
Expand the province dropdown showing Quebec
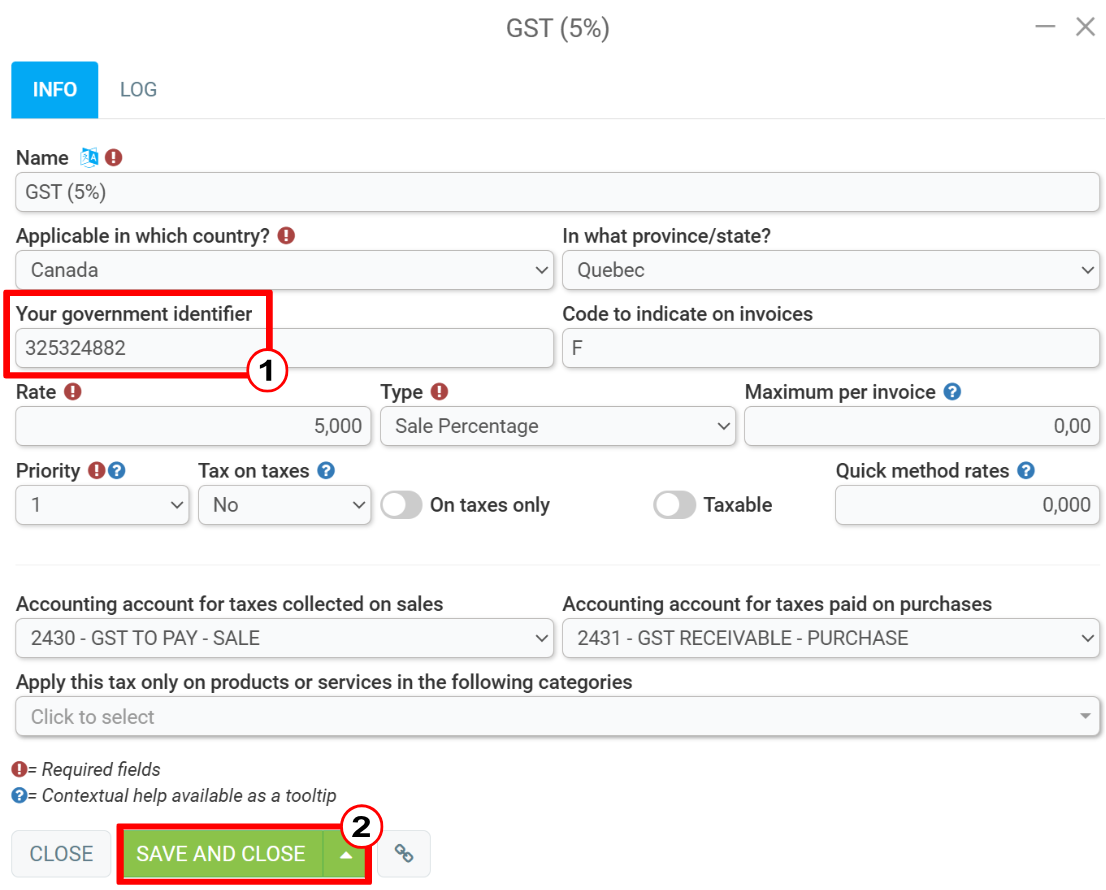point(831,270)
